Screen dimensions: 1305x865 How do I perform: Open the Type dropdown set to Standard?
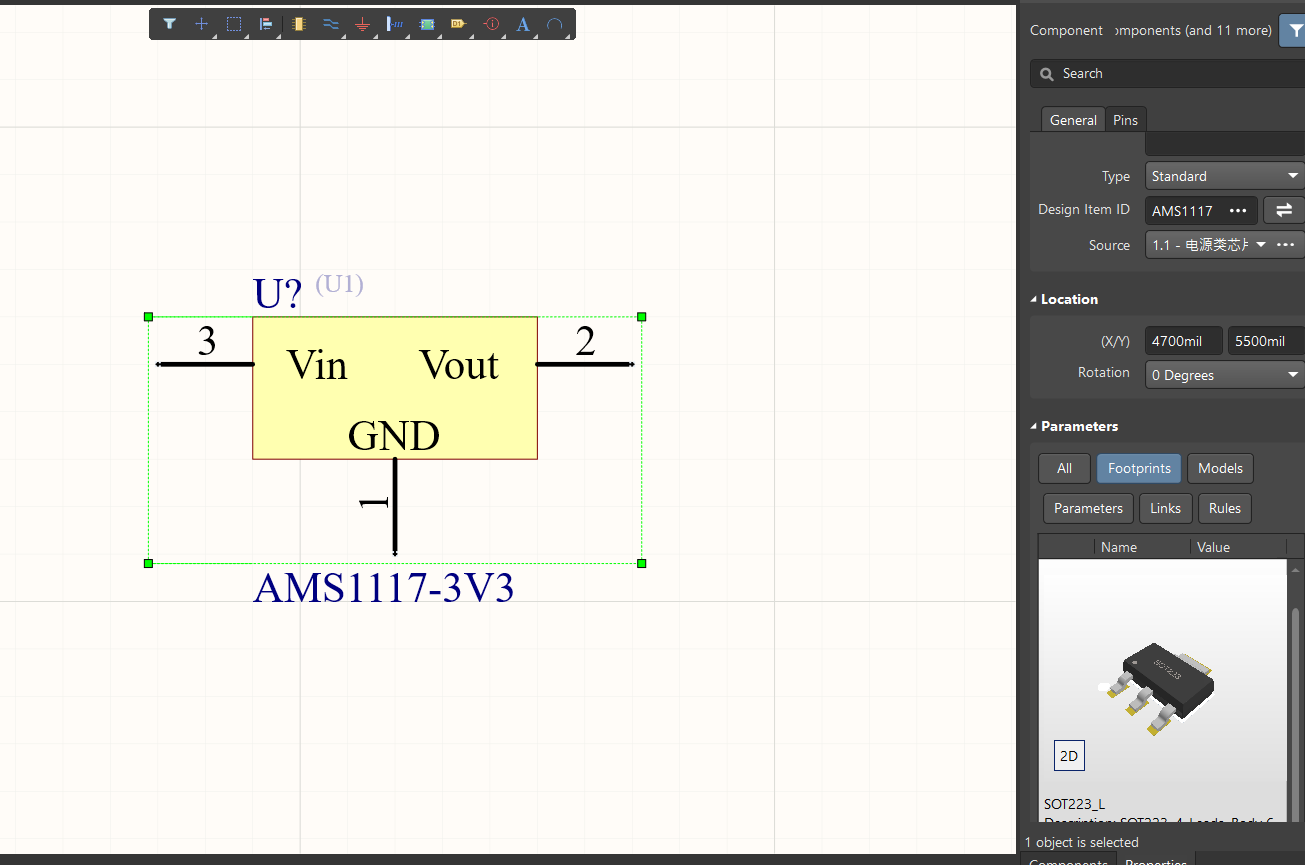[x=1224, y=176]
